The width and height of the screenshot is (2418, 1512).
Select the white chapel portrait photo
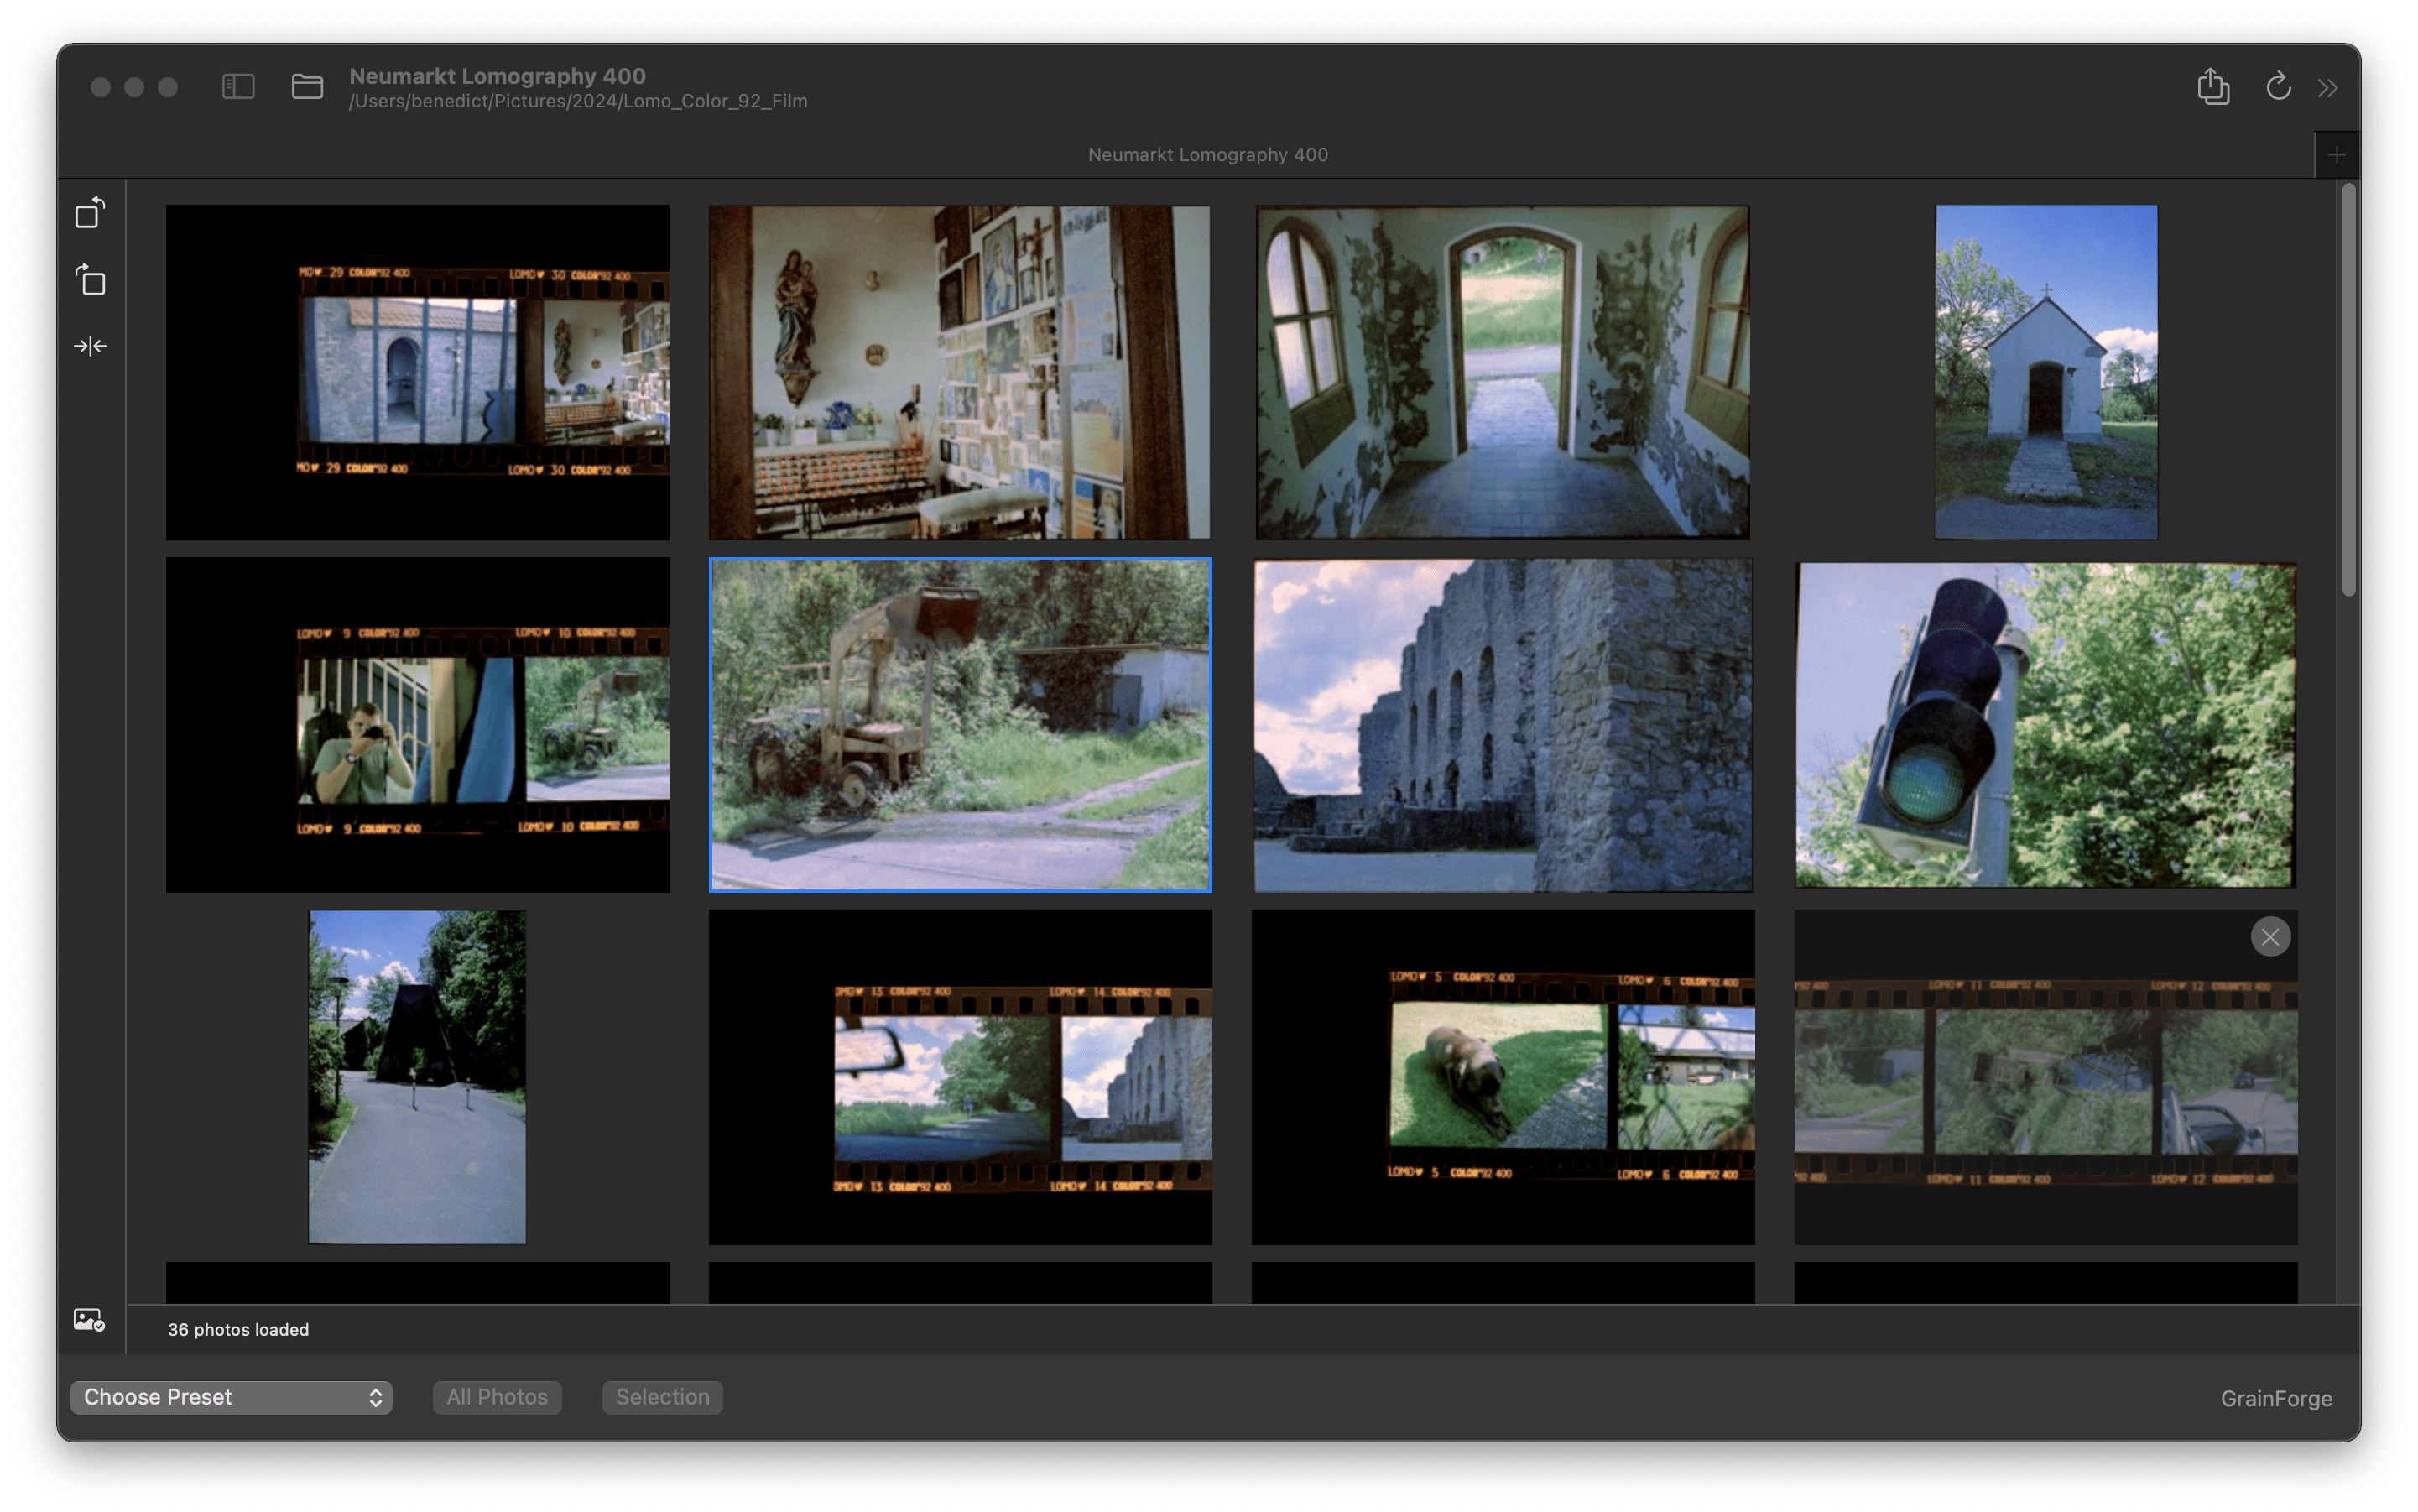coord(2045,372)
